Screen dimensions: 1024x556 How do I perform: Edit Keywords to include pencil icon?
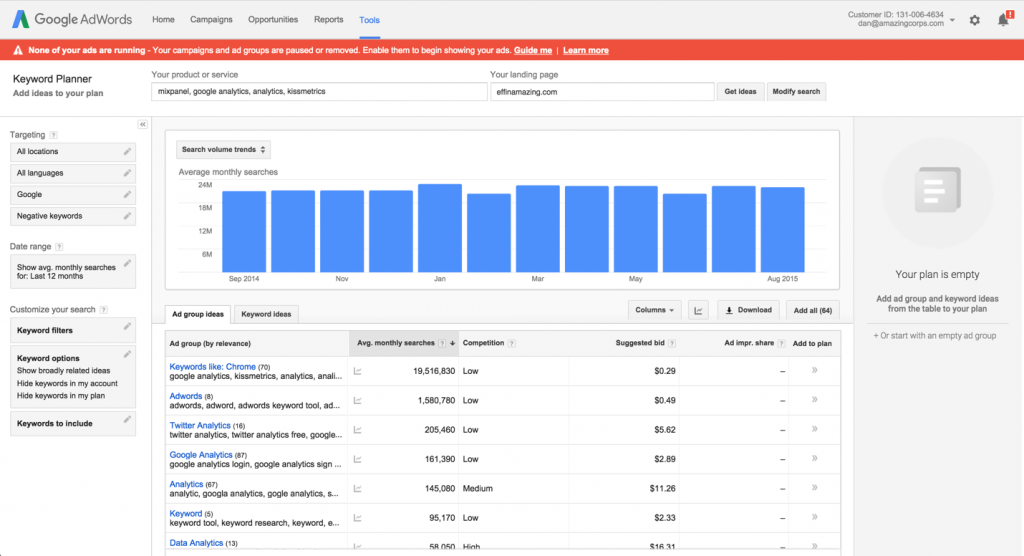(x=127, y=419)
